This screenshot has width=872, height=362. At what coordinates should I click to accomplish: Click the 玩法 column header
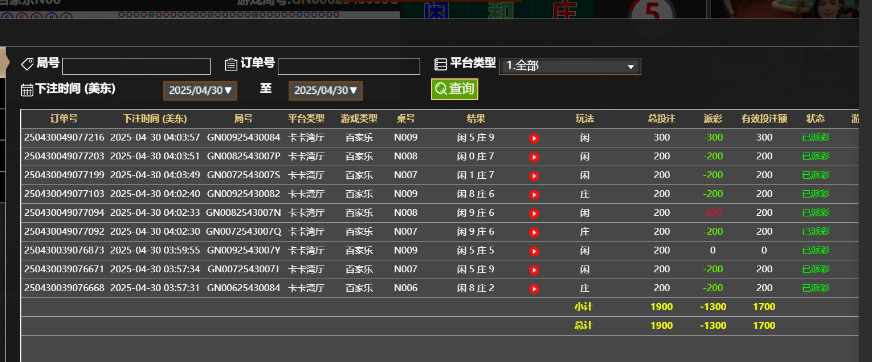[x=584, y=118]
